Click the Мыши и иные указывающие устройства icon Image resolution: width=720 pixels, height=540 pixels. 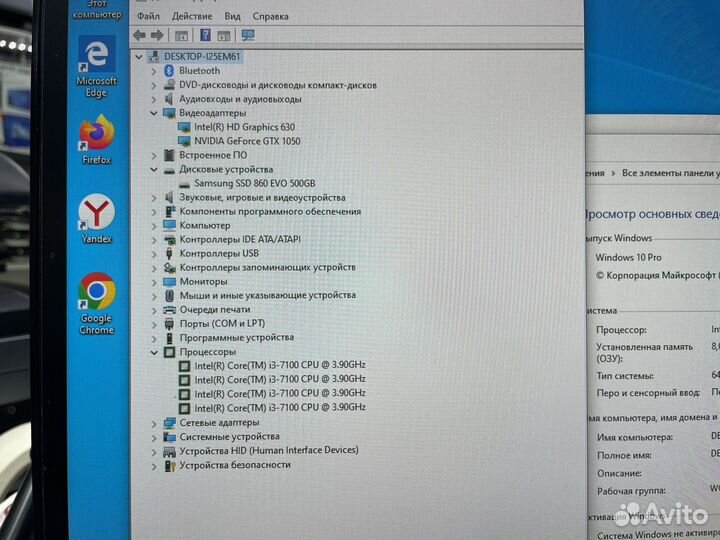tap(169, 296)
